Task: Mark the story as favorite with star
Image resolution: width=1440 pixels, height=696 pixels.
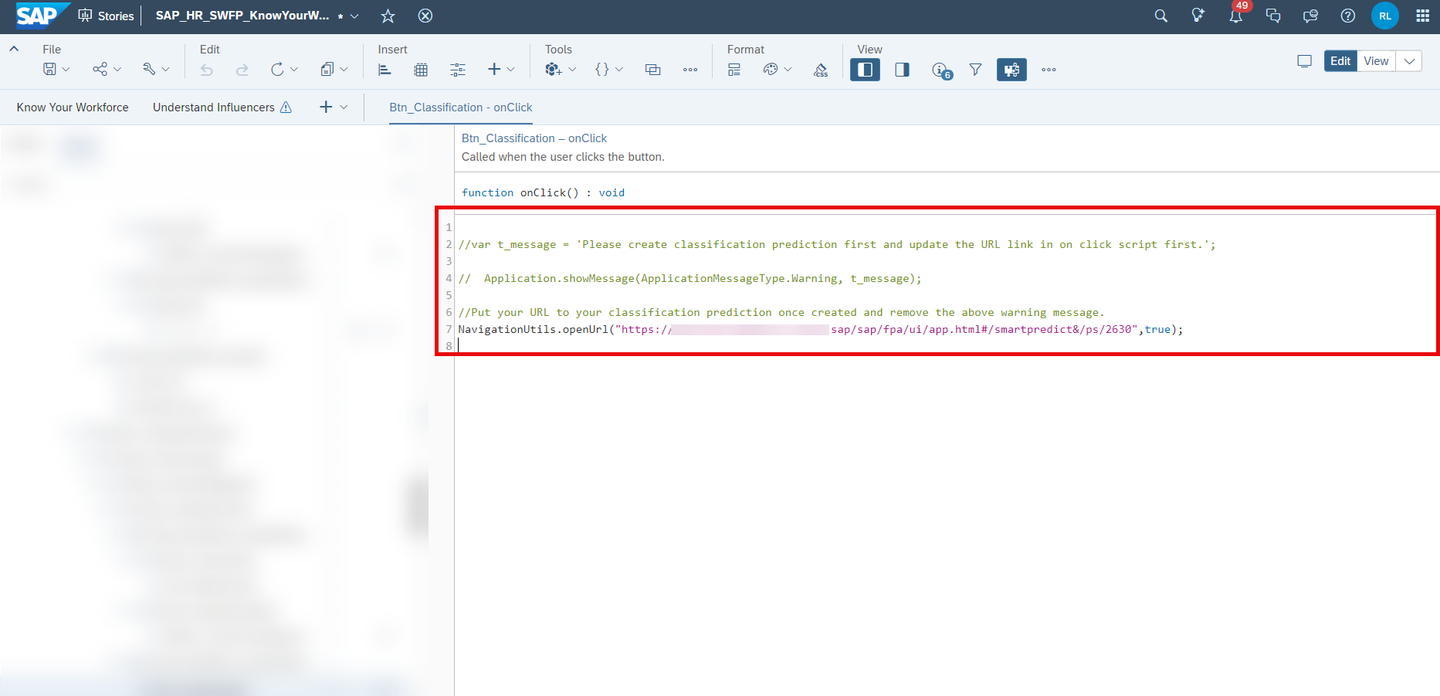Action: click(x=388, y=16)
